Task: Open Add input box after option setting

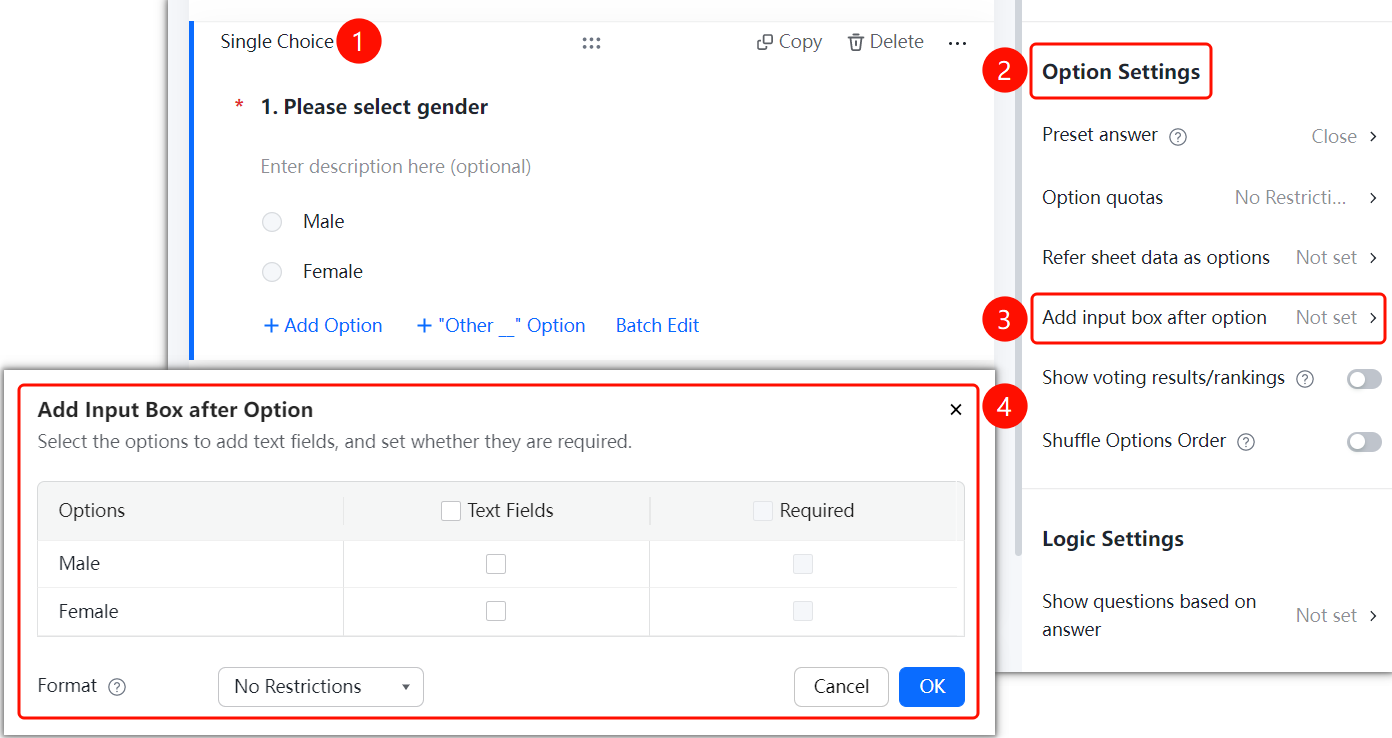Action: click(x=1209, y=318)
